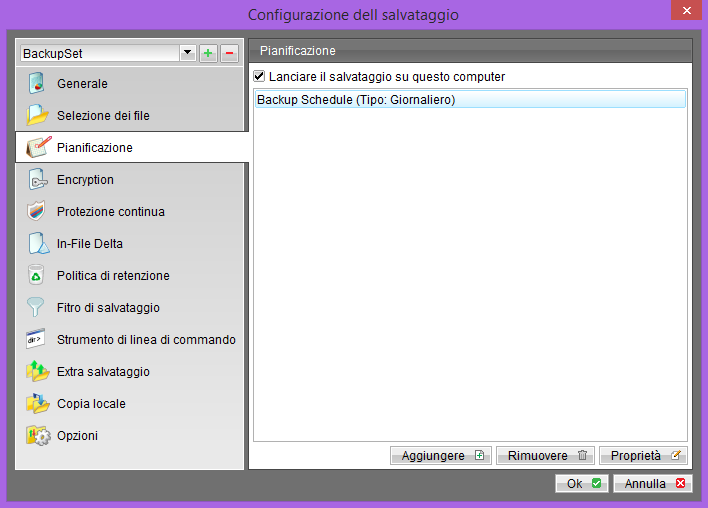Click the Selezione dei file folder icon
The width and height of the screenshot is (708, 508).
point(37,115)
